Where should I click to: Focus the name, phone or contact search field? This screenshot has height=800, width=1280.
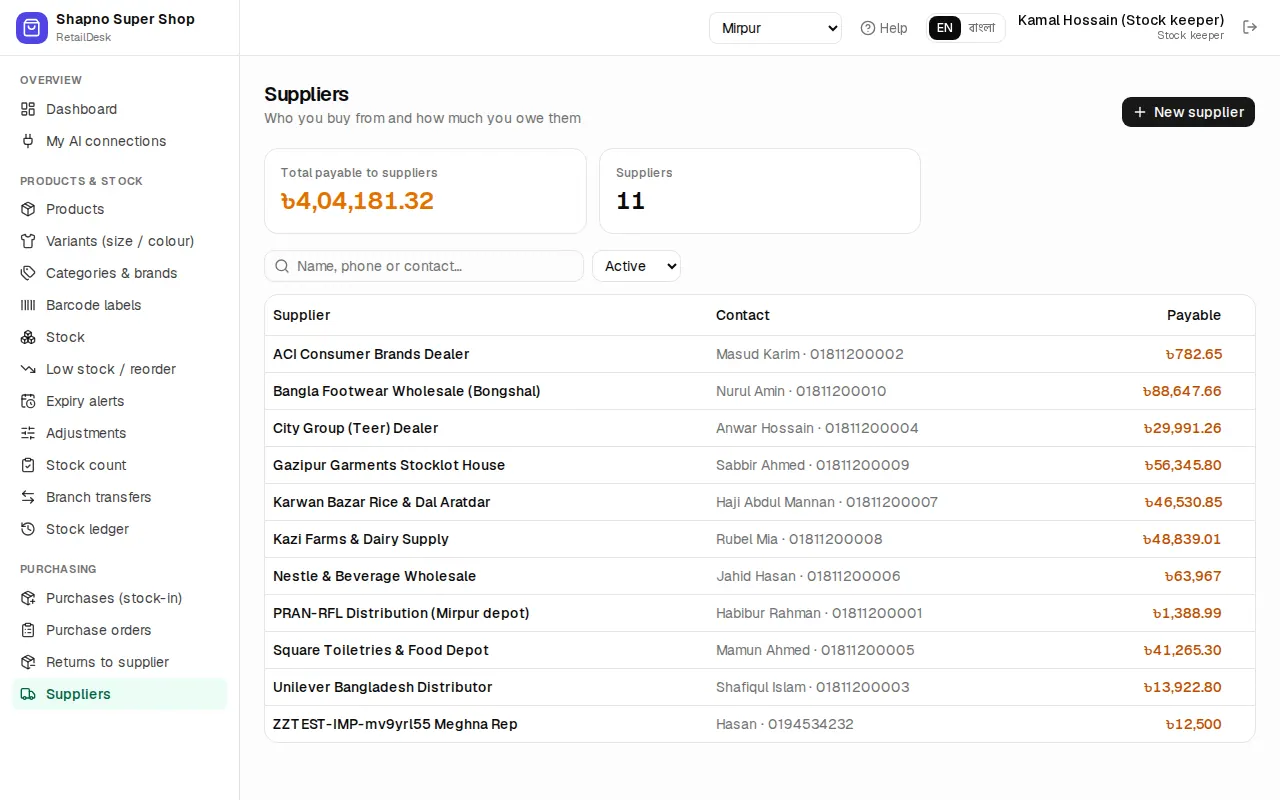[424, 266]
